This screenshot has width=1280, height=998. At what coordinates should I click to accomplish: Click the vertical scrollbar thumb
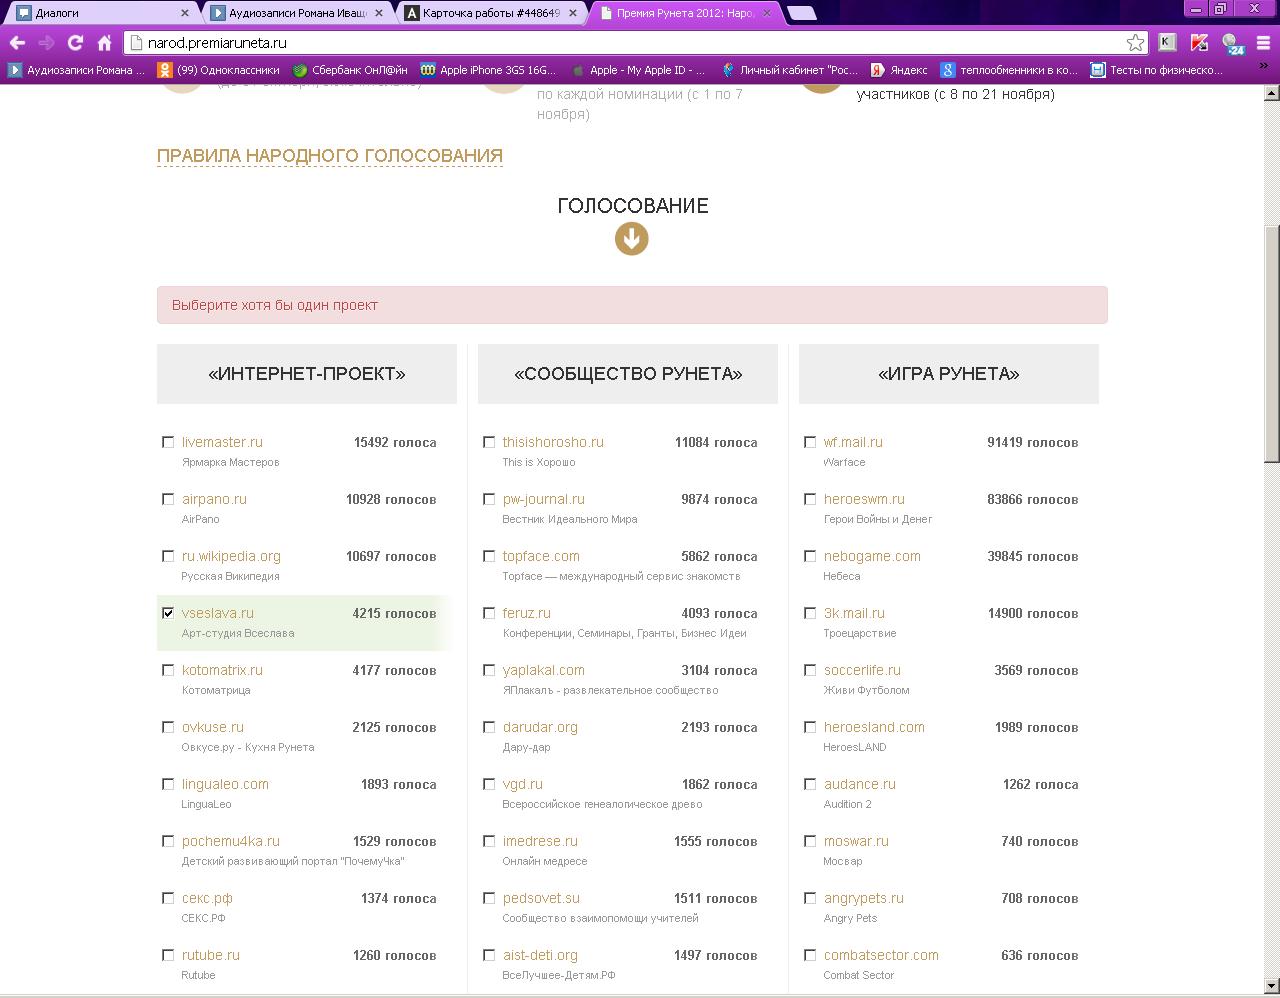click(1272, 343)
